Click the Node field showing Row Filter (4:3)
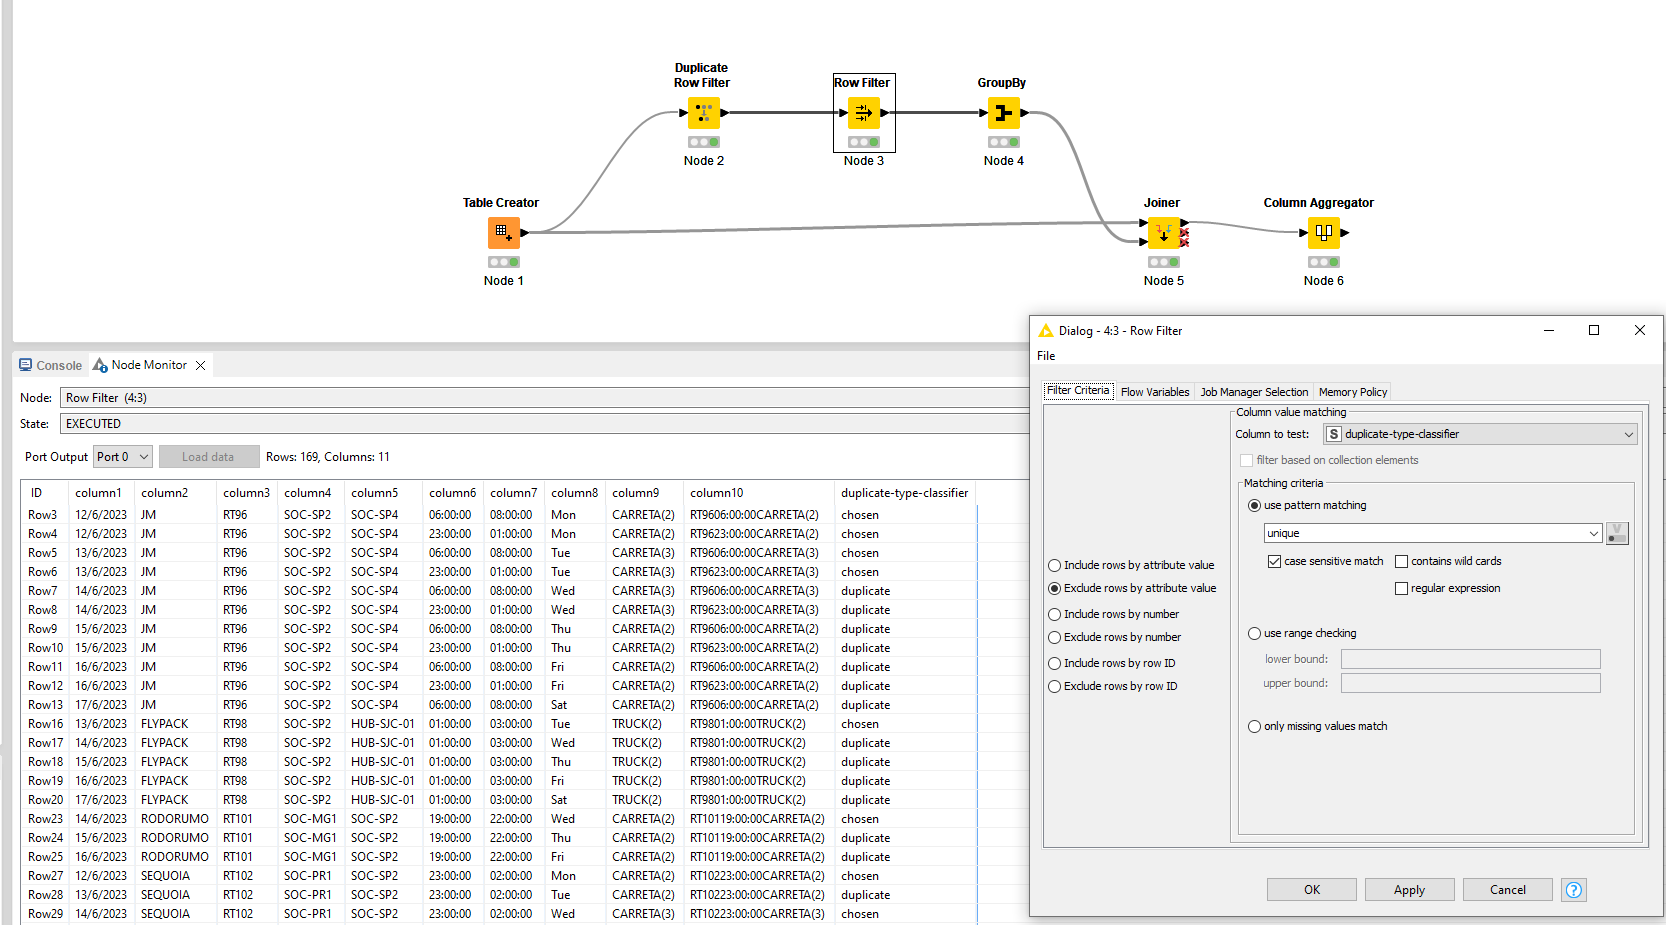Image resolution: width=1666 pixels, height=925 pixels. pos(545,398)
